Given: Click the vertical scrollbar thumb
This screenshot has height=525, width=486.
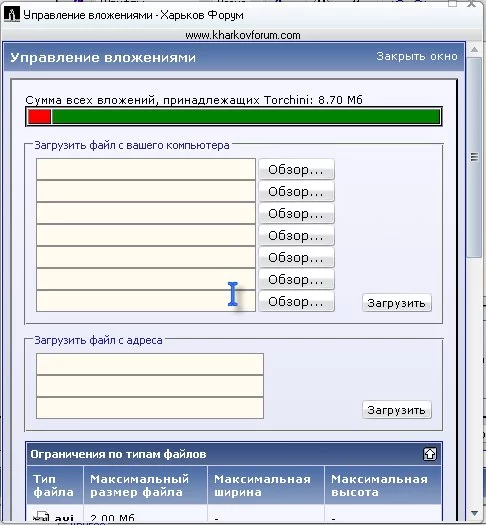Looking at the screenshot, I should [474, 157].
